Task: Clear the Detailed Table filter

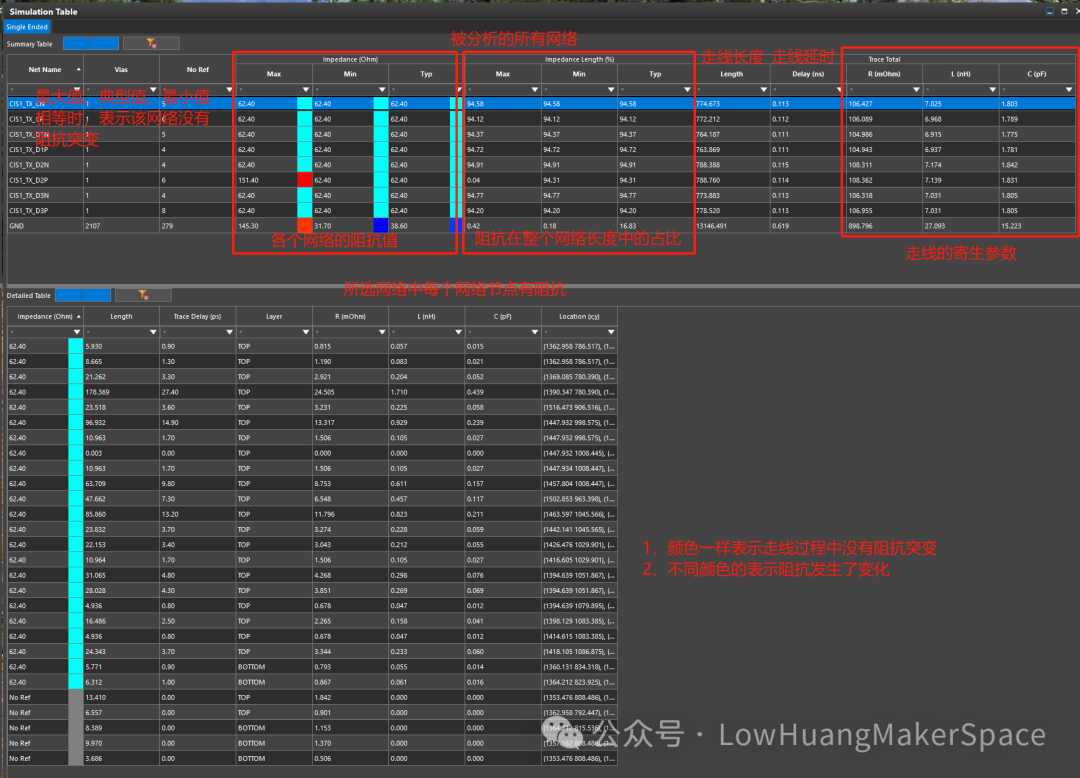Action: click(x=143, y=294)
